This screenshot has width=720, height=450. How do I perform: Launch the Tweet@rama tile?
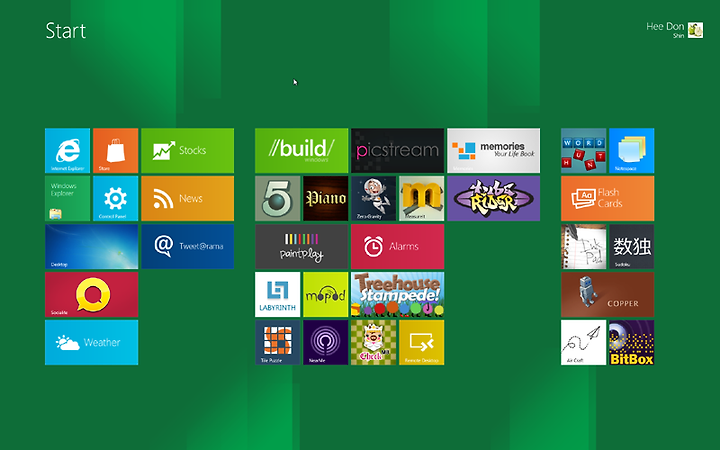click(187, 247)
